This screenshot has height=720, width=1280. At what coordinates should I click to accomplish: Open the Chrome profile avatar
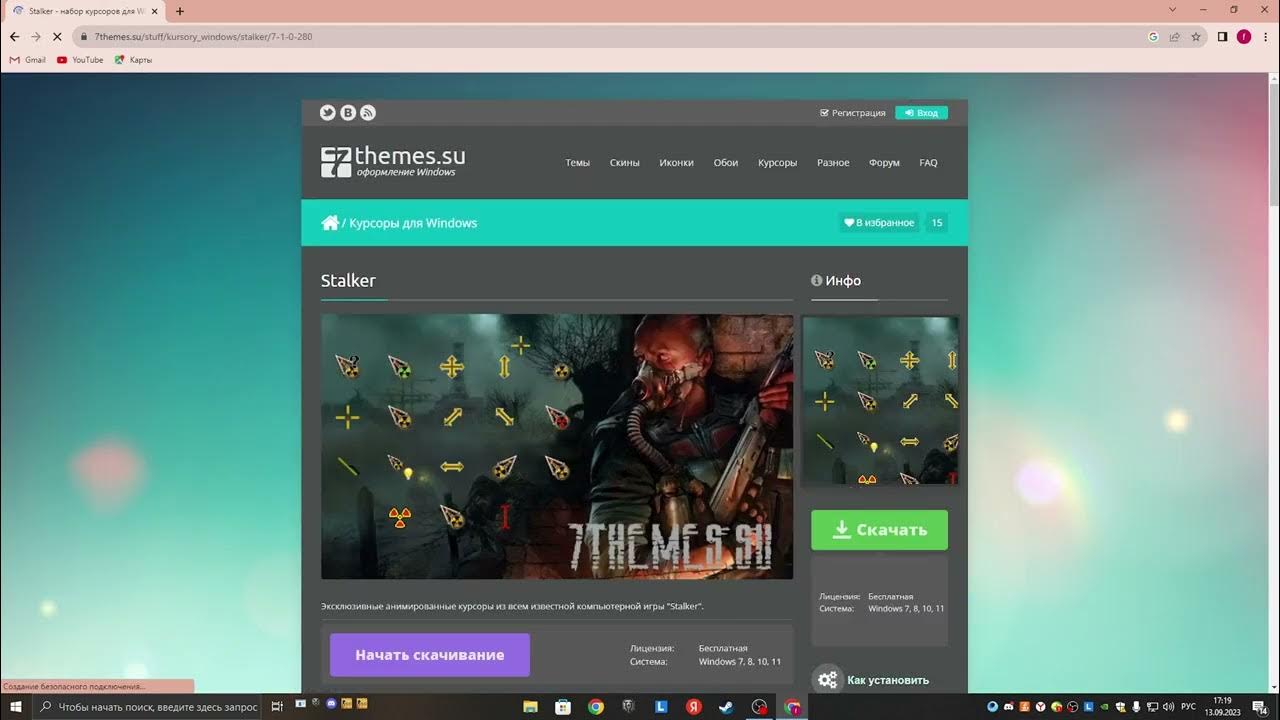pyautogui.click(x=1243, y=36)
